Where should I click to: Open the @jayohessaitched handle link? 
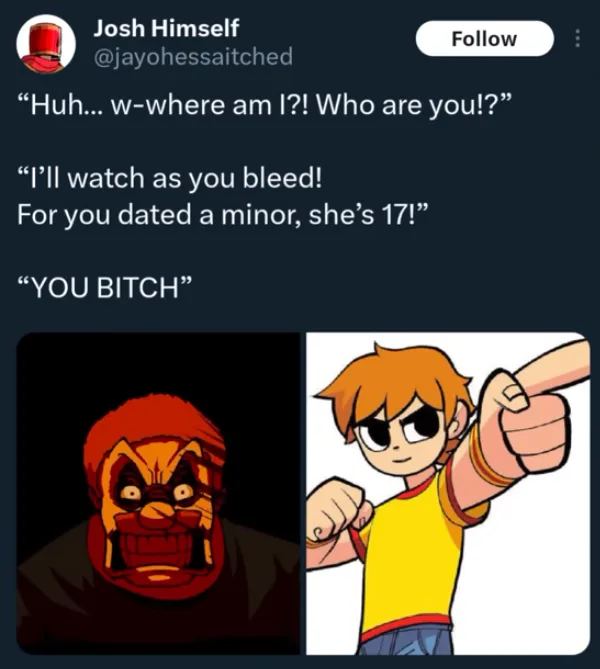click(x=193, y=56)
